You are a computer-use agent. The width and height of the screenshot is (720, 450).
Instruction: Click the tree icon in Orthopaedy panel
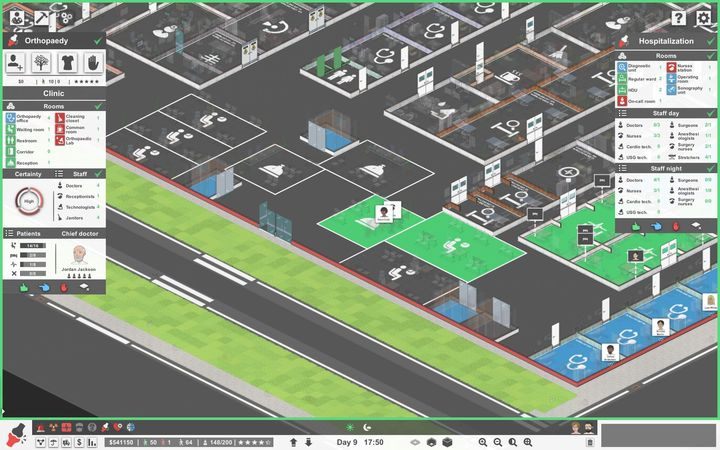coord(42,62)
